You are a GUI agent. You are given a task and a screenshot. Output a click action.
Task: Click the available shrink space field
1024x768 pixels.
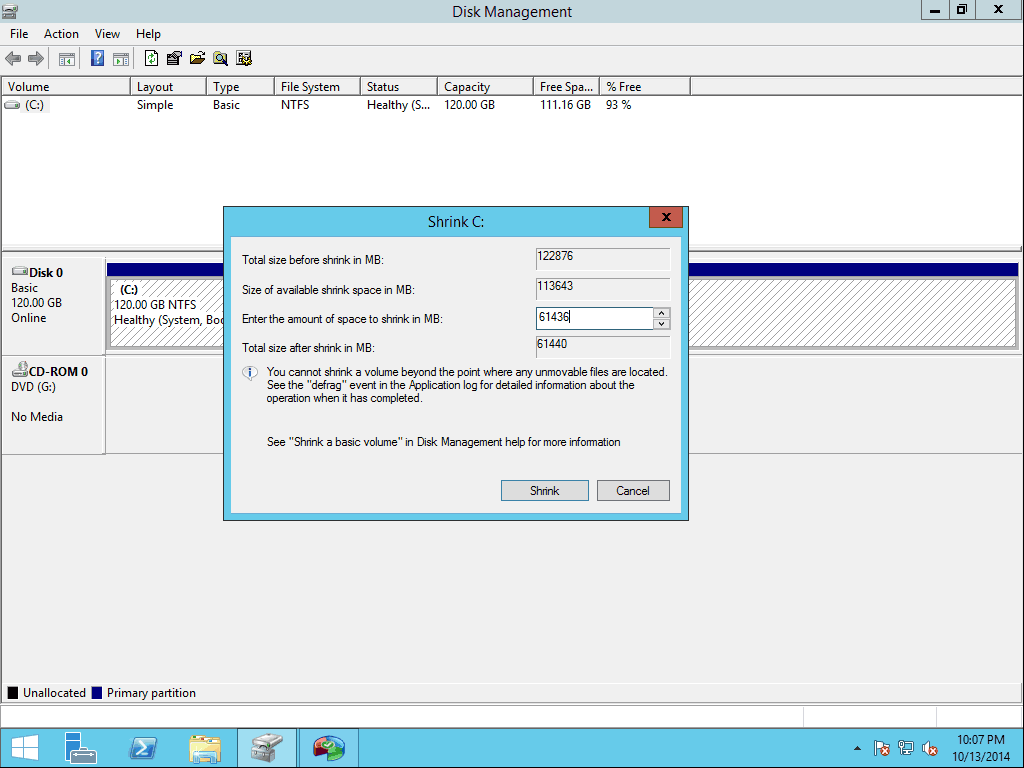point(603,289)
